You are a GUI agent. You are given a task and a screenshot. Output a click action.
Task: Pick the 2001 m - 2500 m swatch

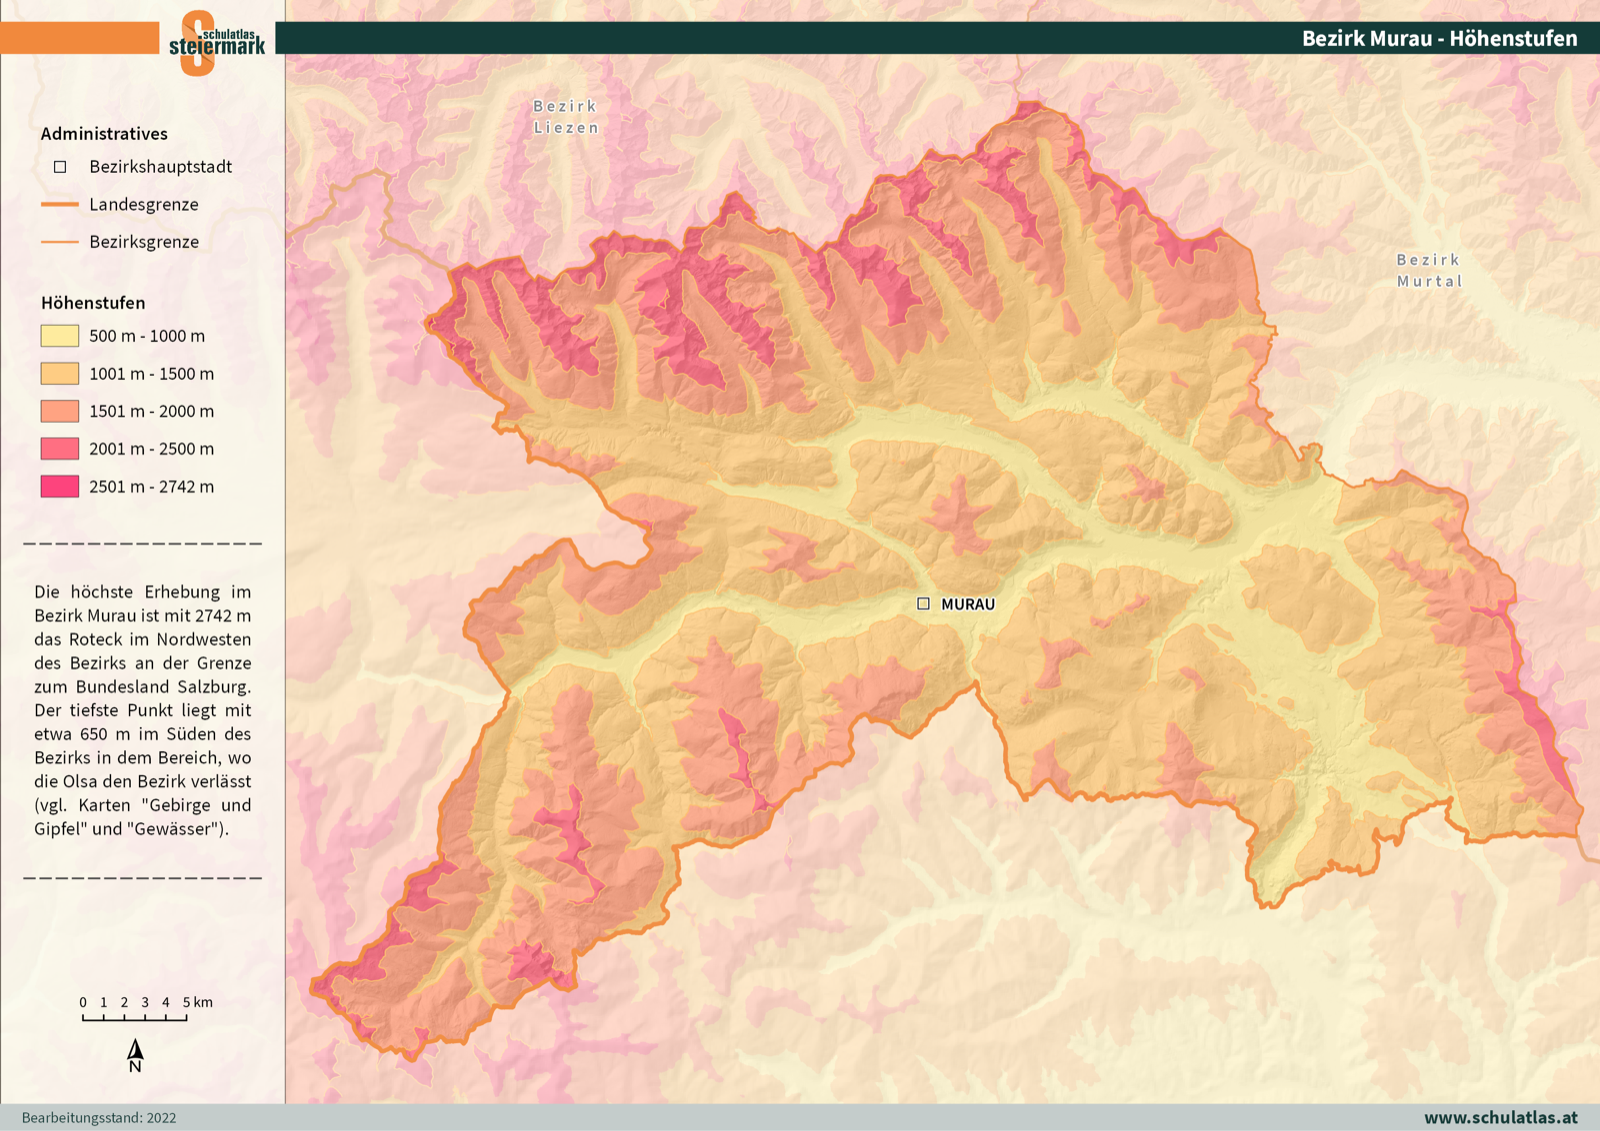tap(60, 449)
